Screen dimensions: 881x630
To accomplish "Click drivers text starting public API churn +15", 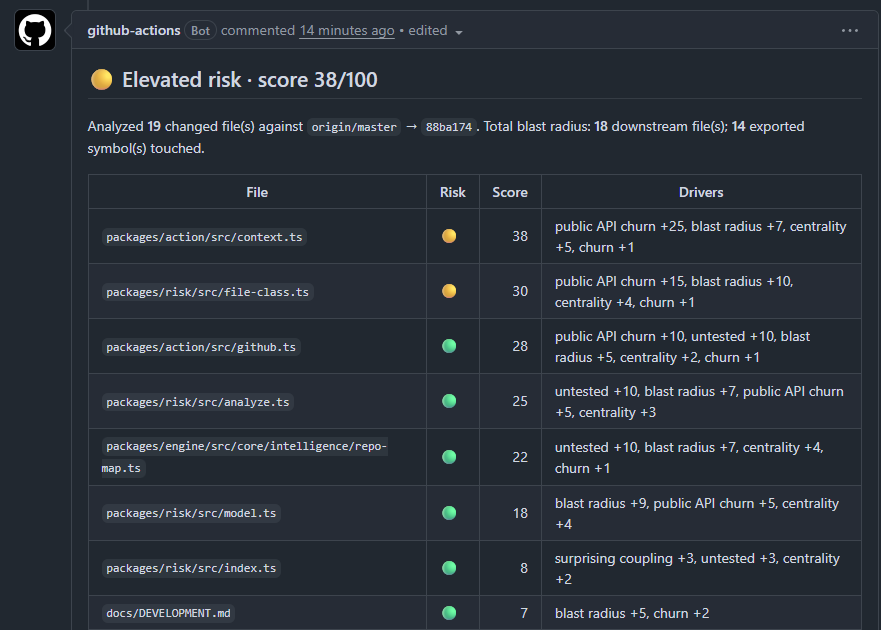I will [674, 292].
